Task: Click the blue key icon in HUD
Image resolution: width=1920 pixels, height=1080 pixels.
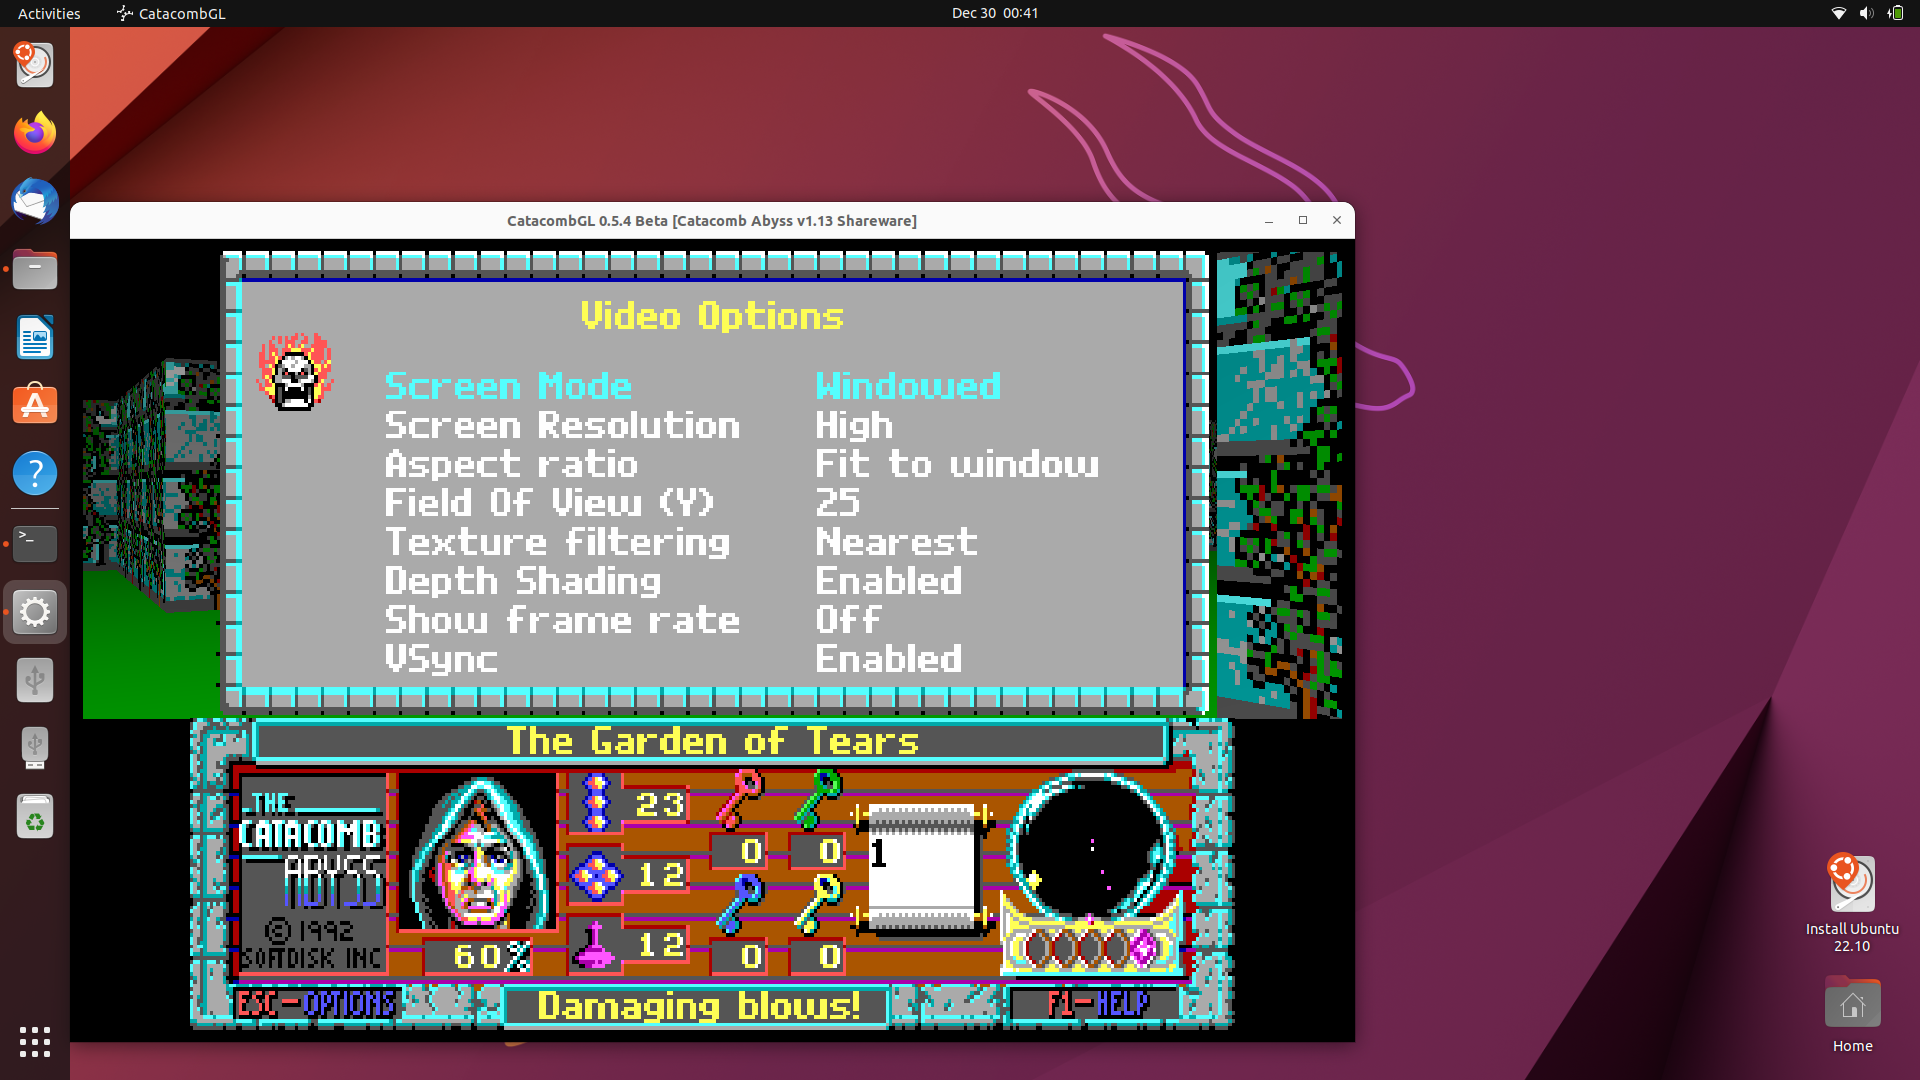Action: (x=741, y=903)
